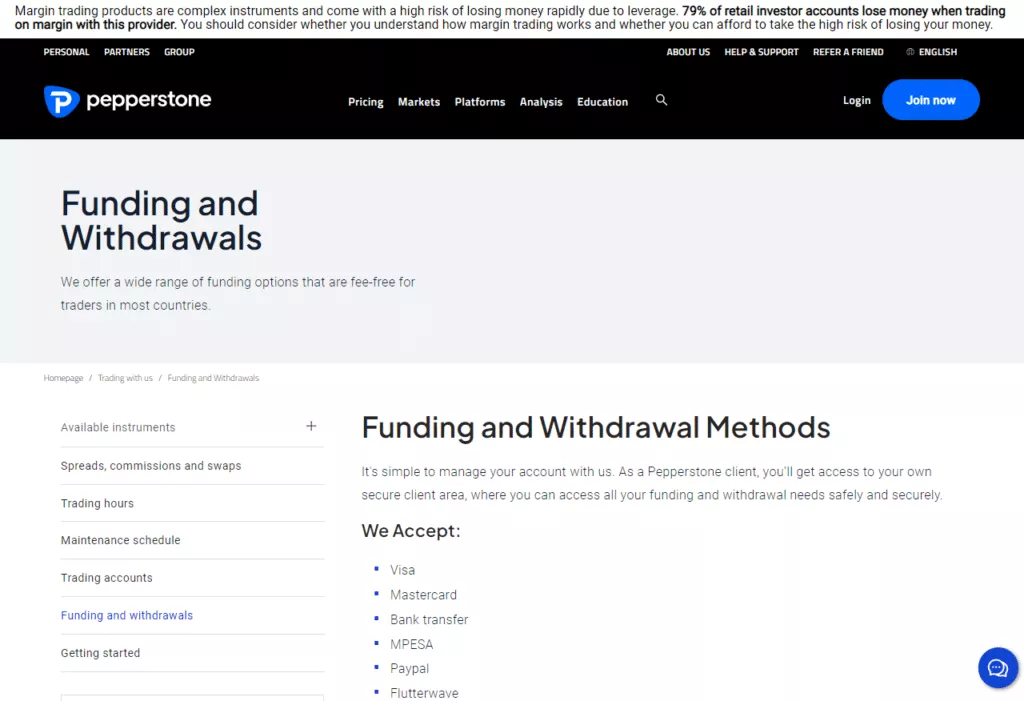
Task: Click the Paypal list item
Action: pos(409,668)
